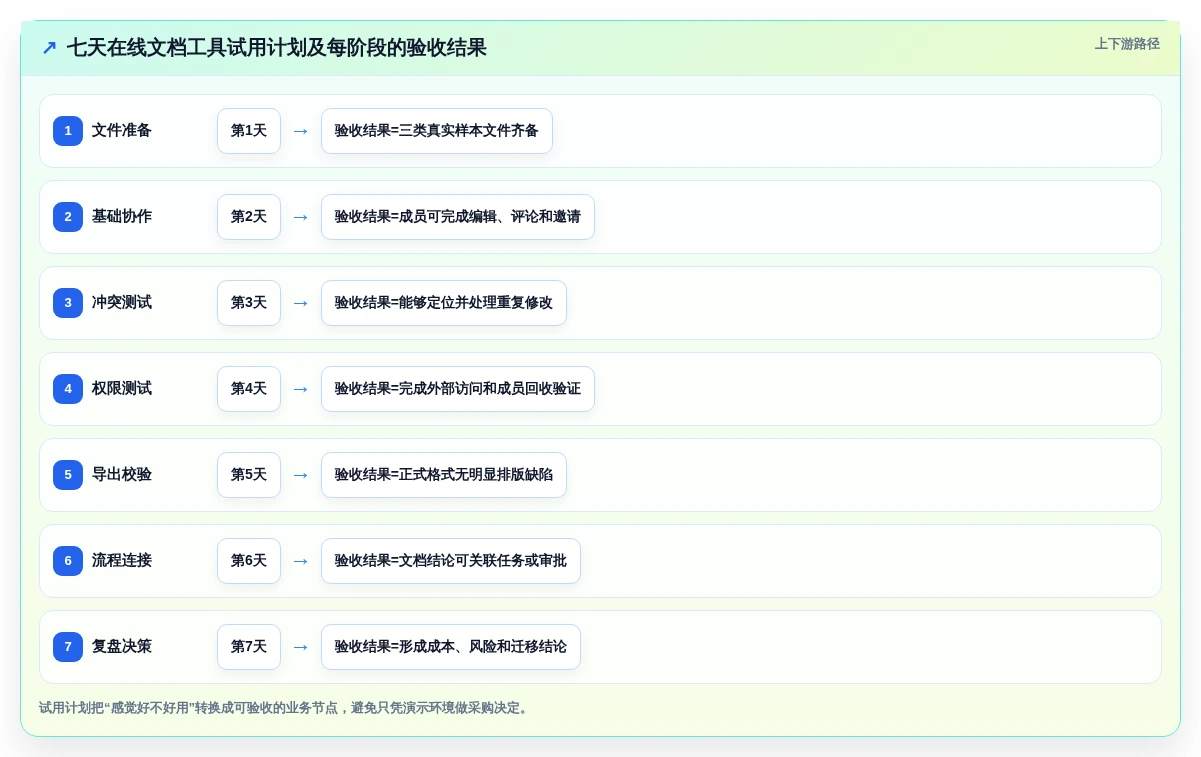Viewport: 1201px width, 757px height.
Task: Open the 验收结果=文档结论可关联任务或审批 box
Action: (x=451, y=561)
